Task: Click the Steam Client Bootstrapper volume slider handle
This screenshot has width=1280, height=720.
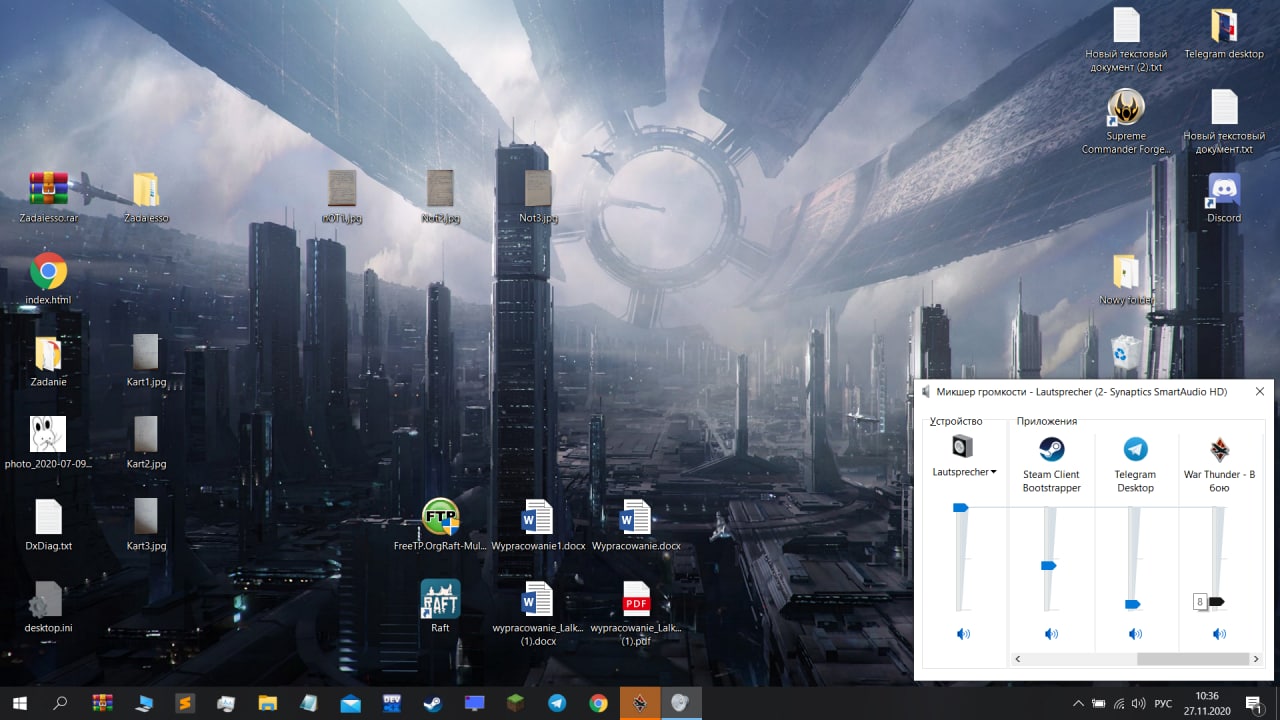Action: pyautogui.click(x=1049, y=566)
